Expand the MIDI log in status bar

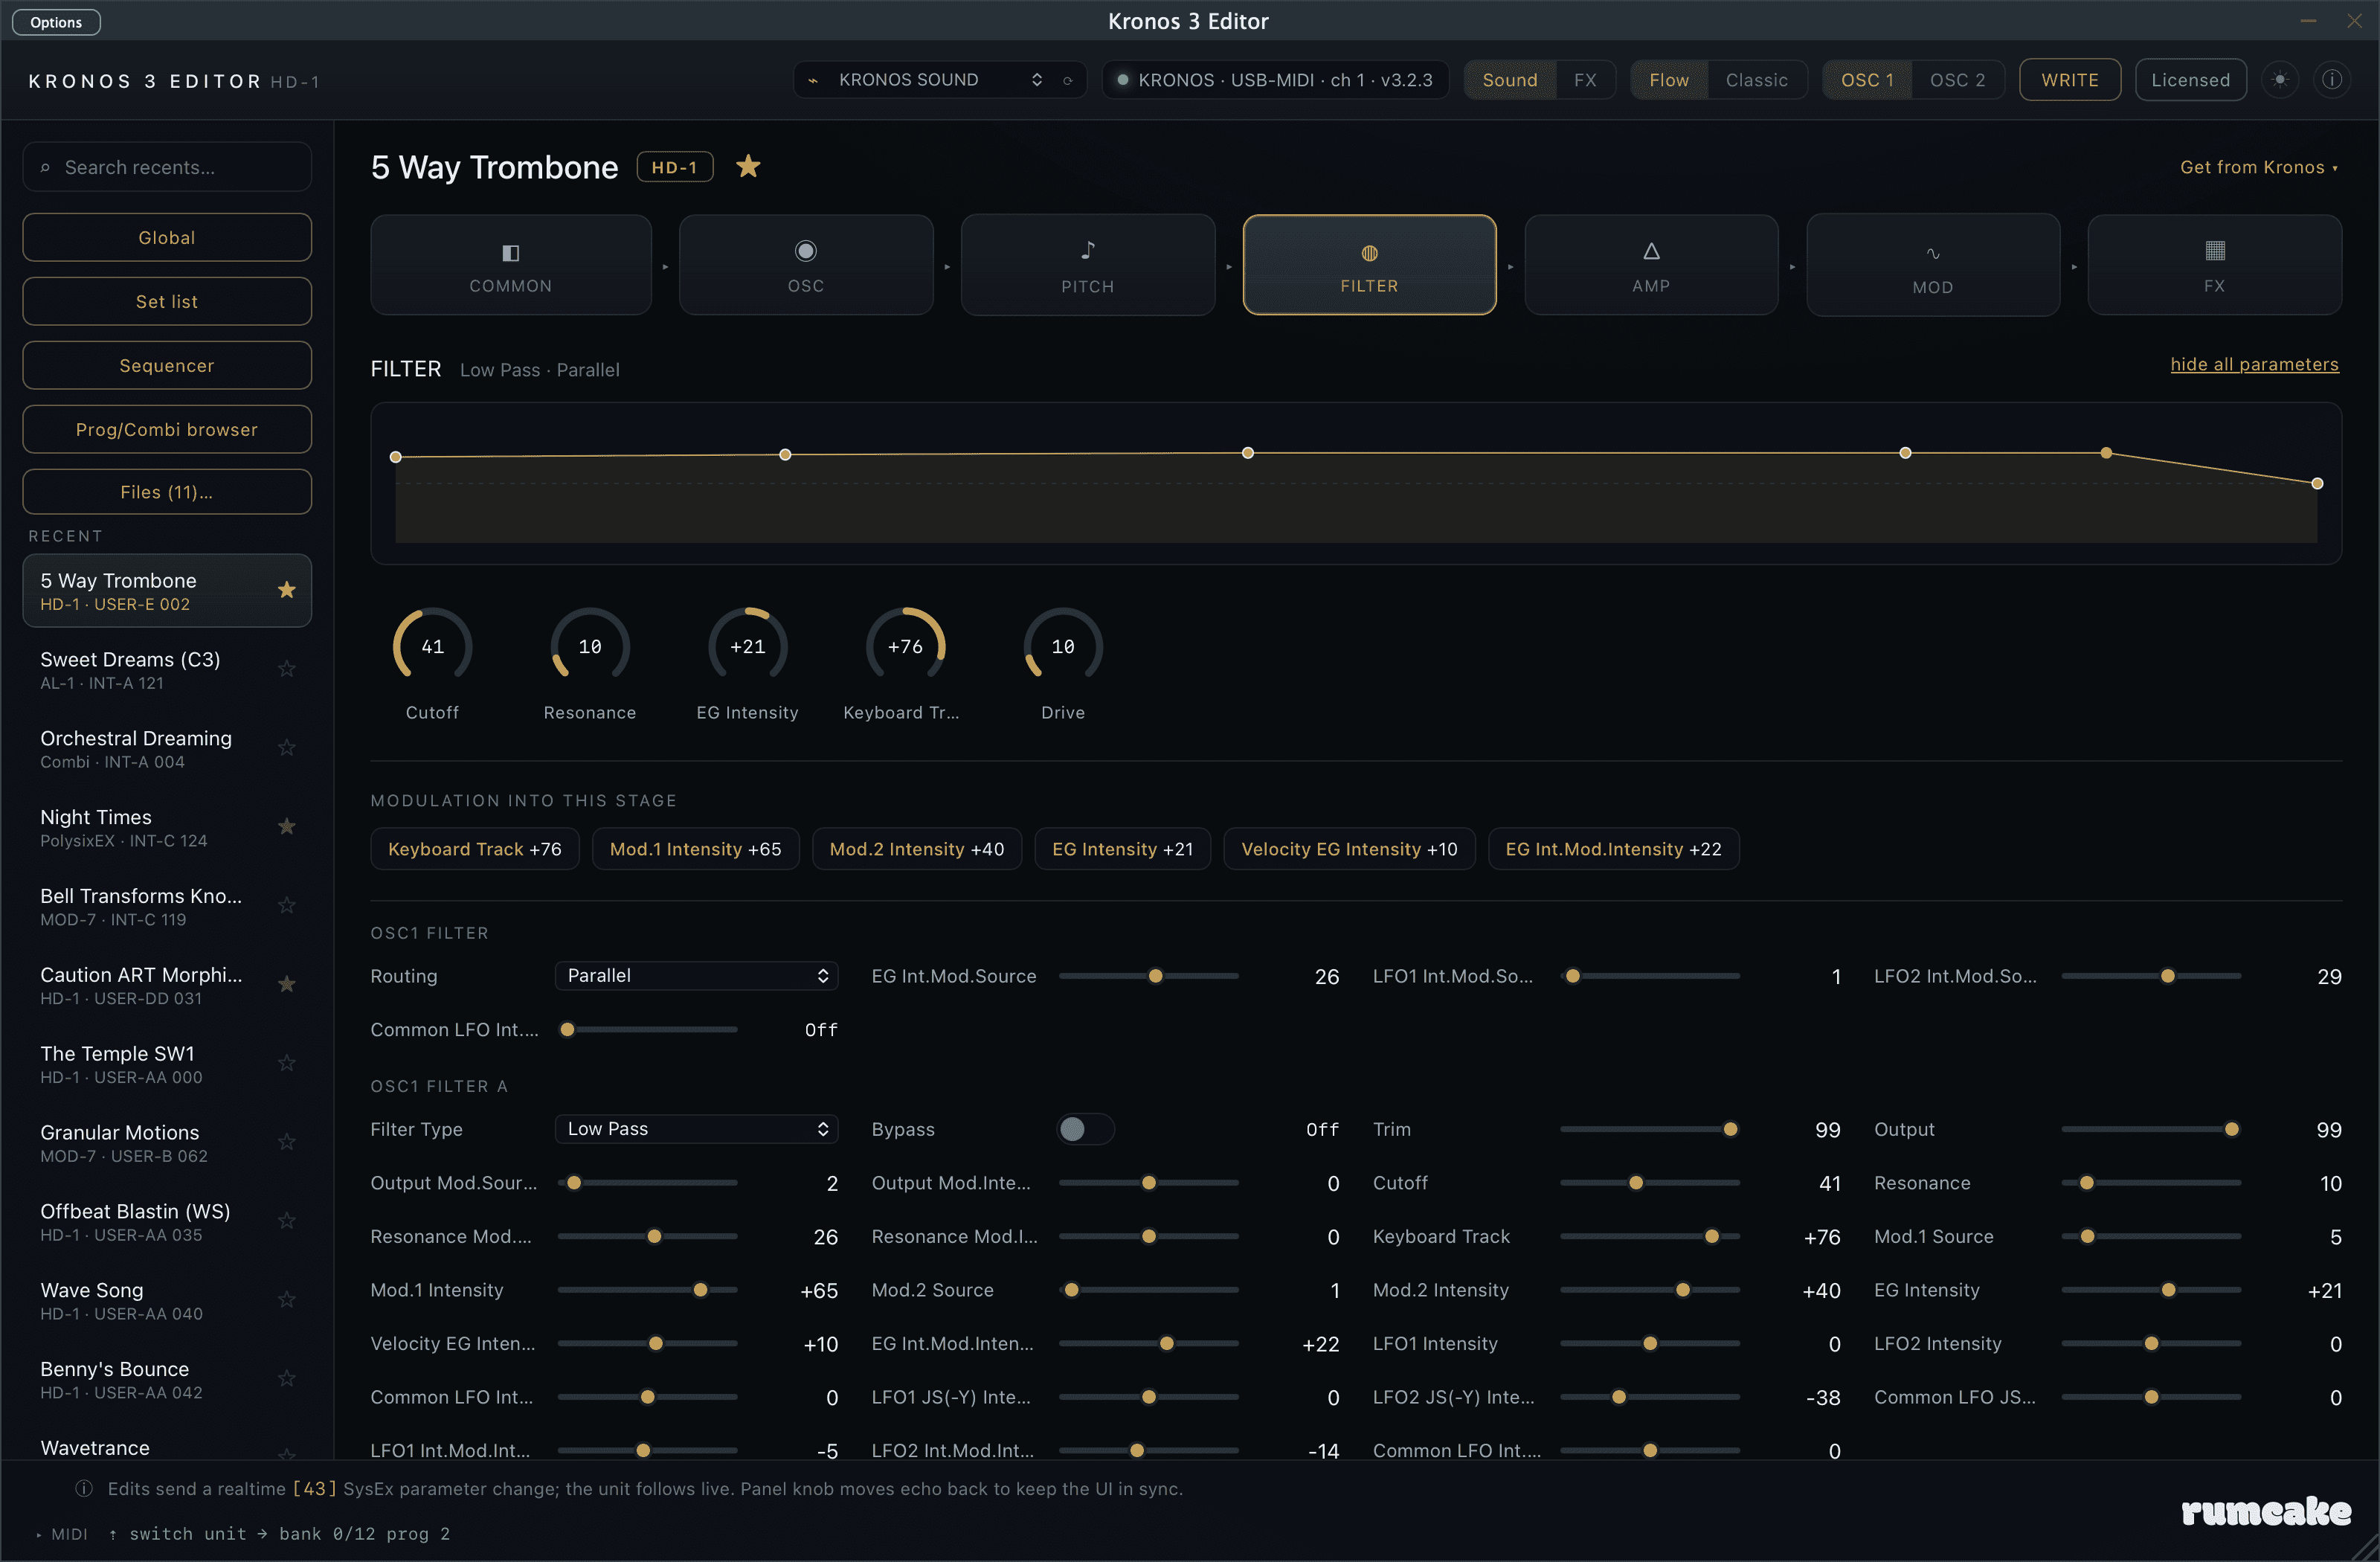62,1534
